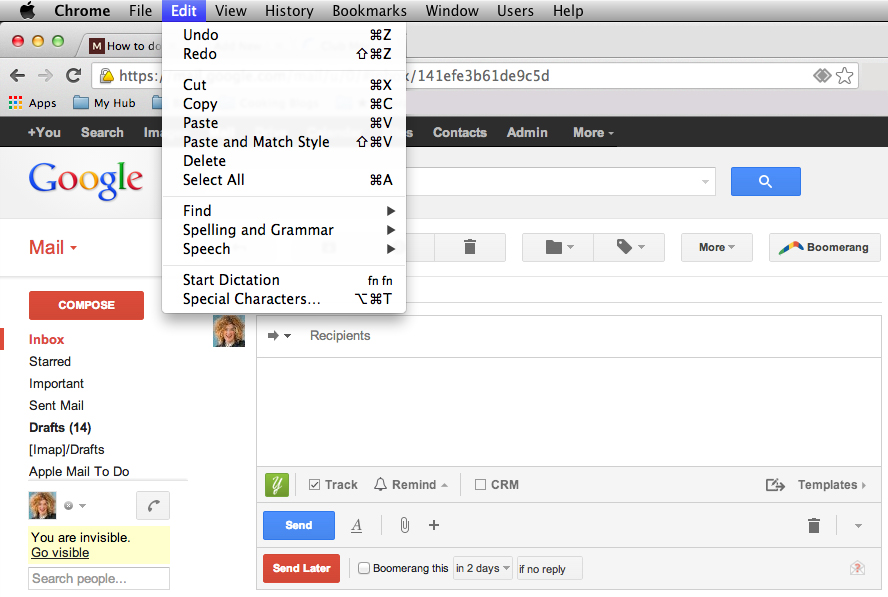
Task: Click the COMPOSE button
Action: pos(86,305)
